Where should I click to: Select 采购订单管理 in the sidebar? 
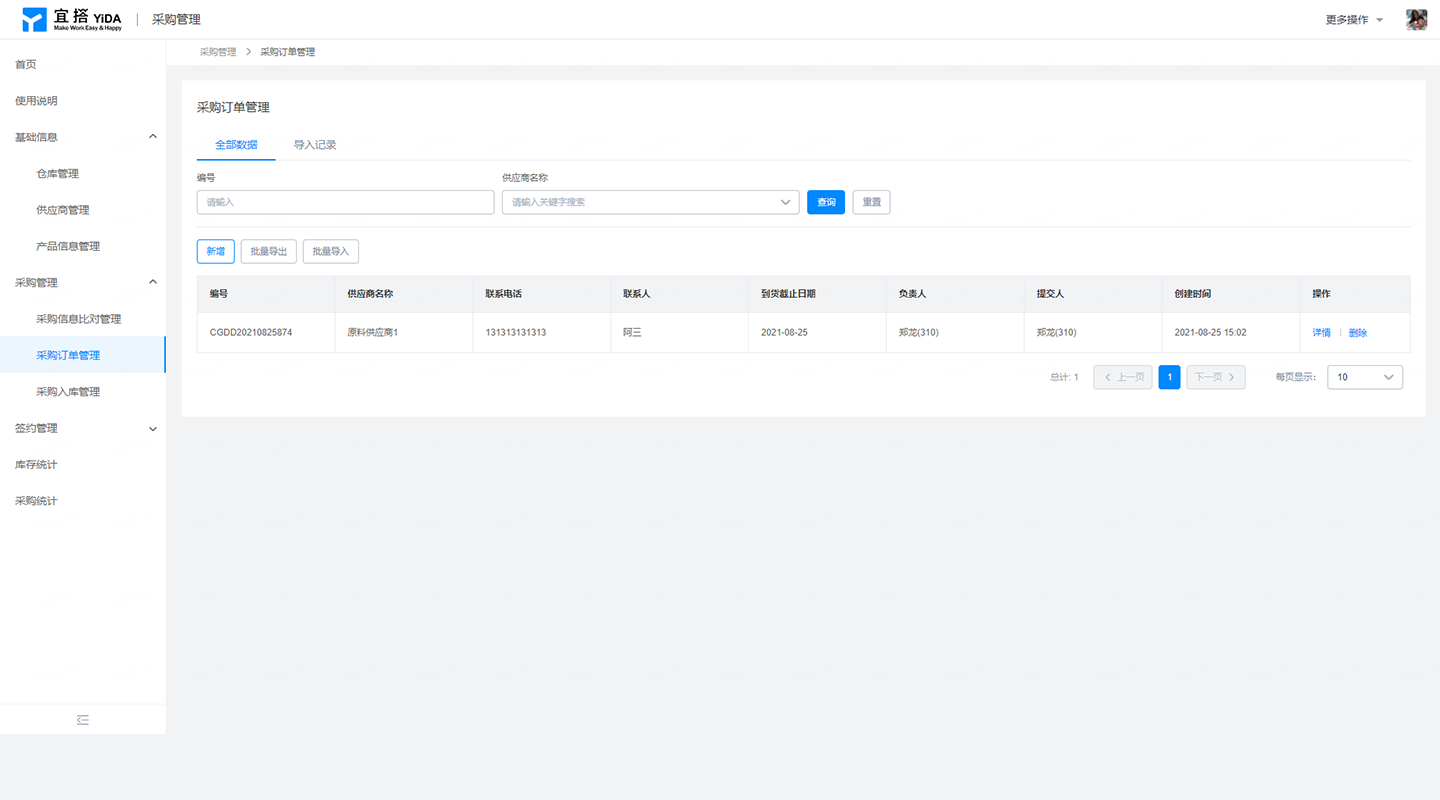pos(83,355)
